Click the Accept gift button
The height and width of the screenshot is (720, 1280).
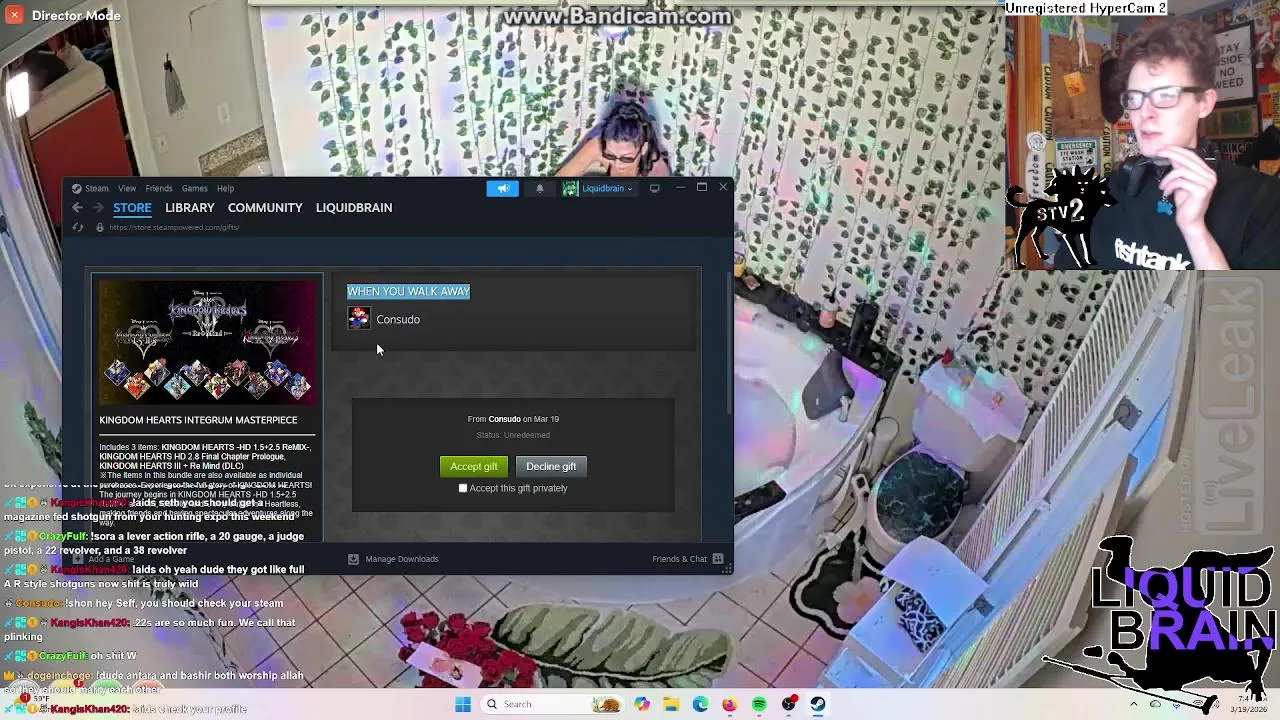(x=474, y=466)
